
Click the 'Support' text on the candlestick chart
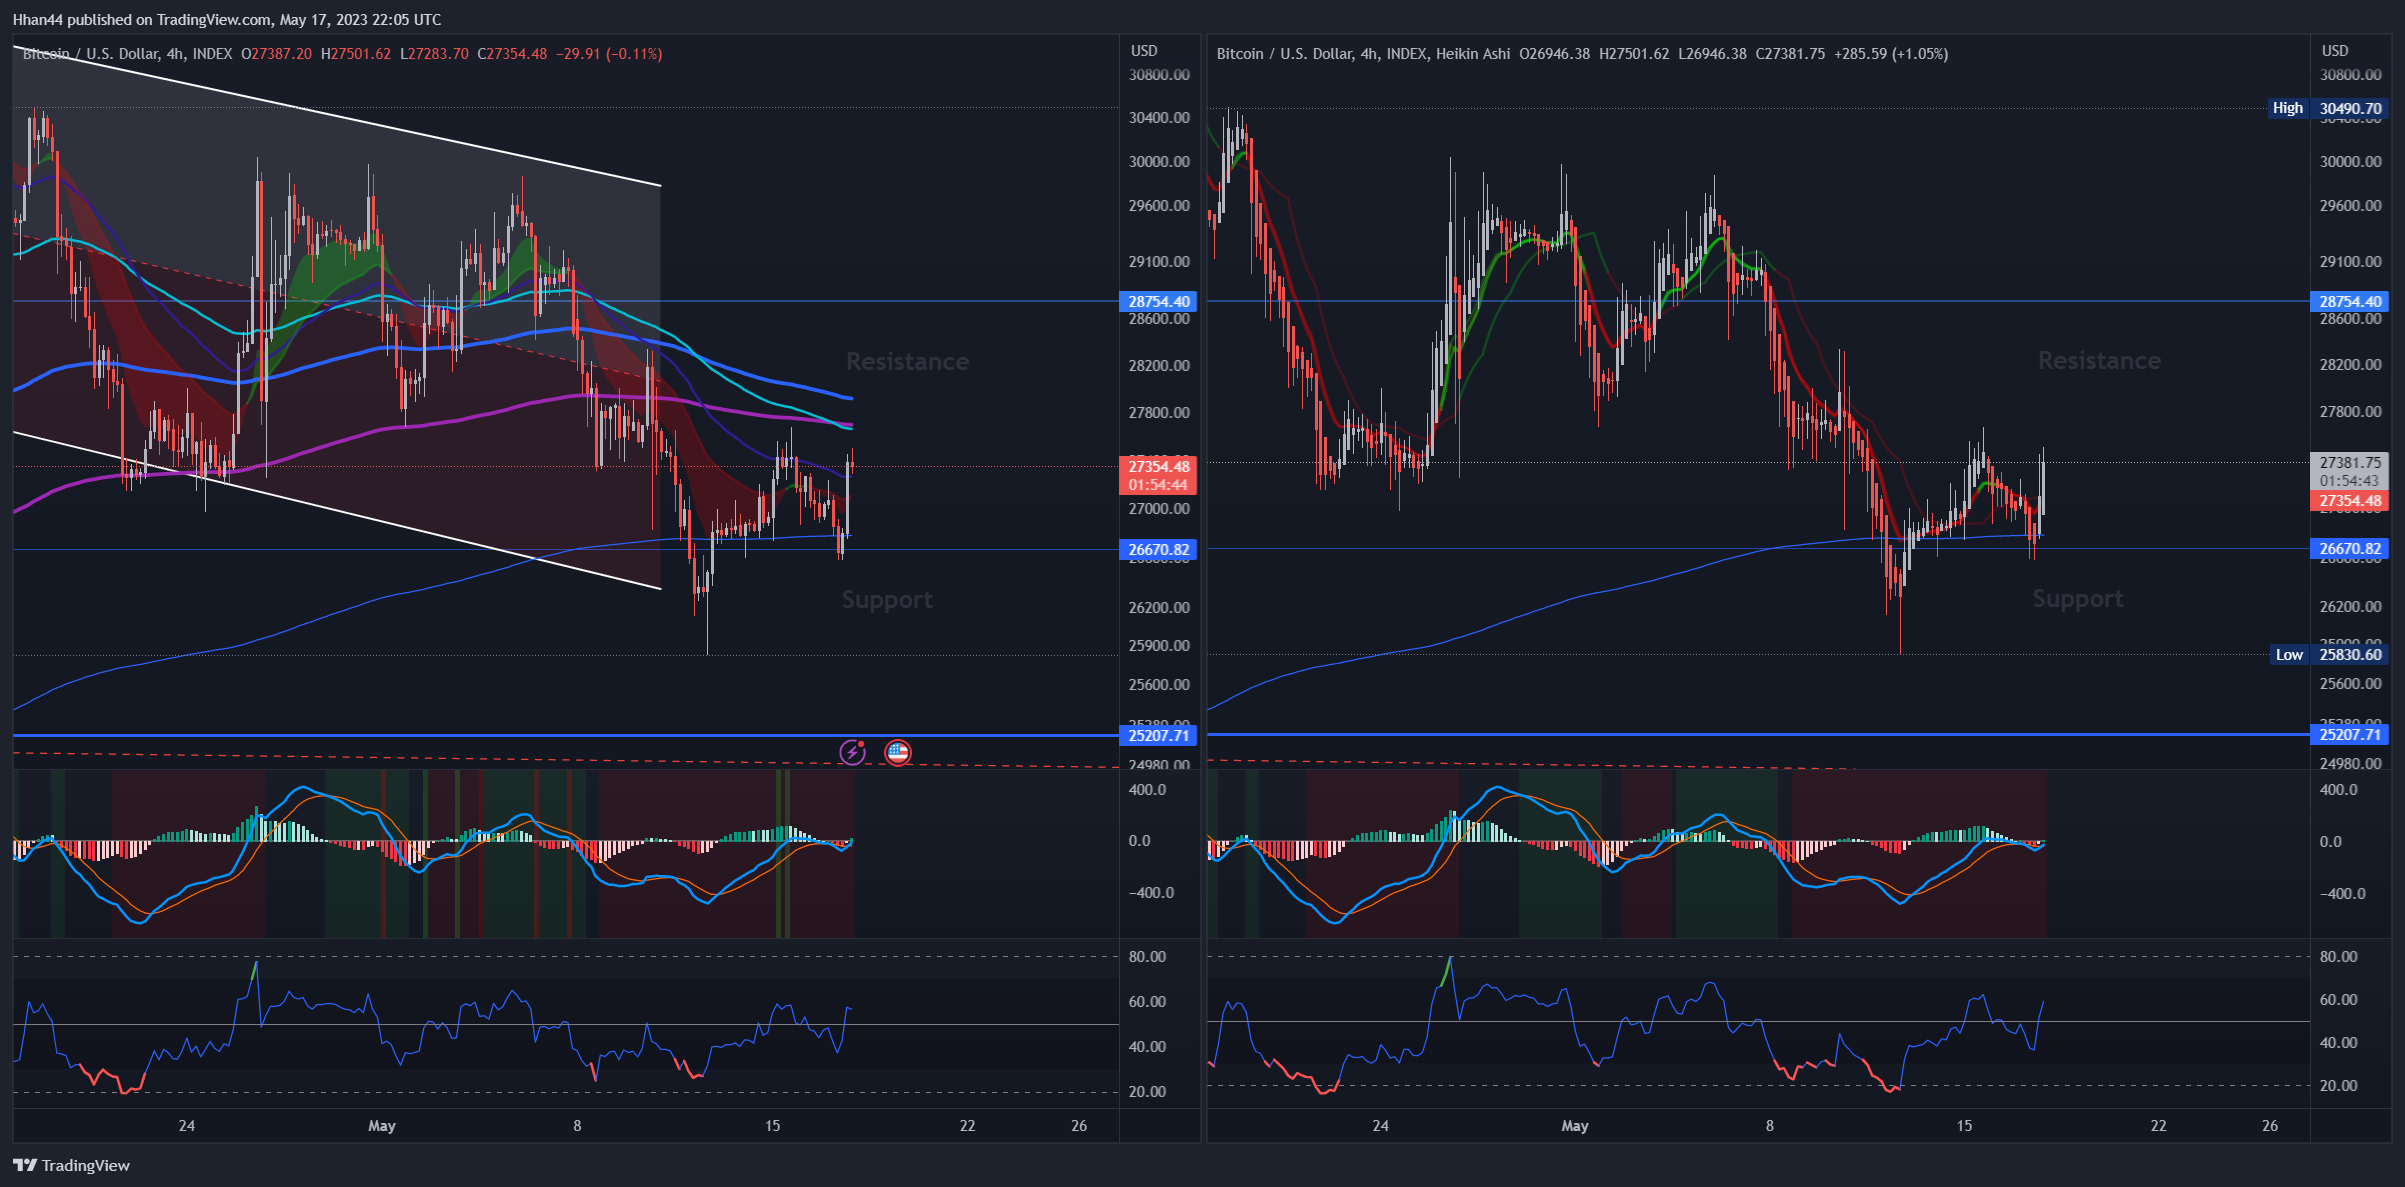click(887, 599)
